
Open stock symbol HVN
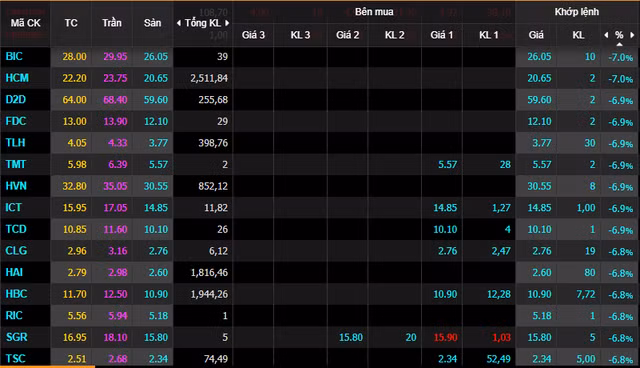[16, 186]
